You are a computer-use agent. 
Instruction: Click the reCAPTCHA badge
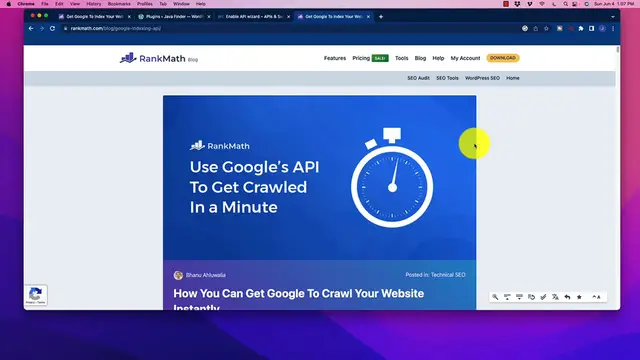tap(36, 295)
